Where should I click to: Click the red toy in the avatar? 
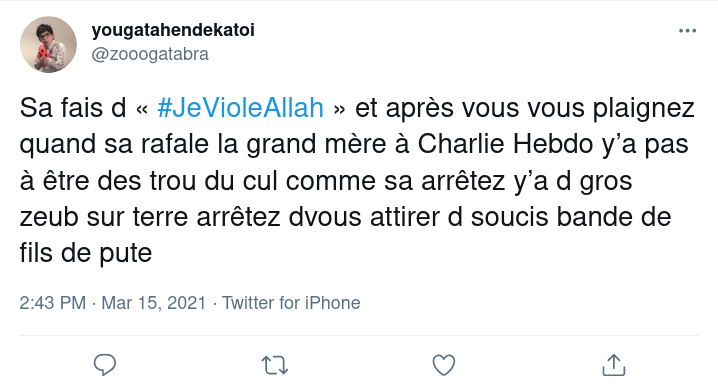pos(43,52)
